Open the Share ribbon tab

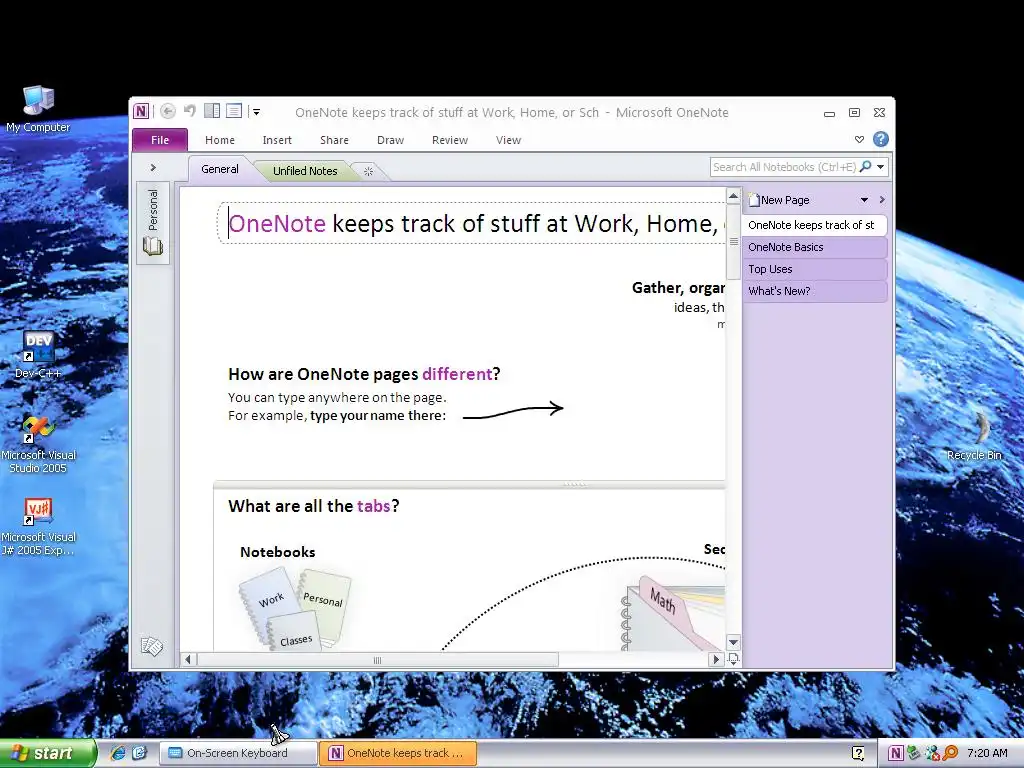coord(334,140)
